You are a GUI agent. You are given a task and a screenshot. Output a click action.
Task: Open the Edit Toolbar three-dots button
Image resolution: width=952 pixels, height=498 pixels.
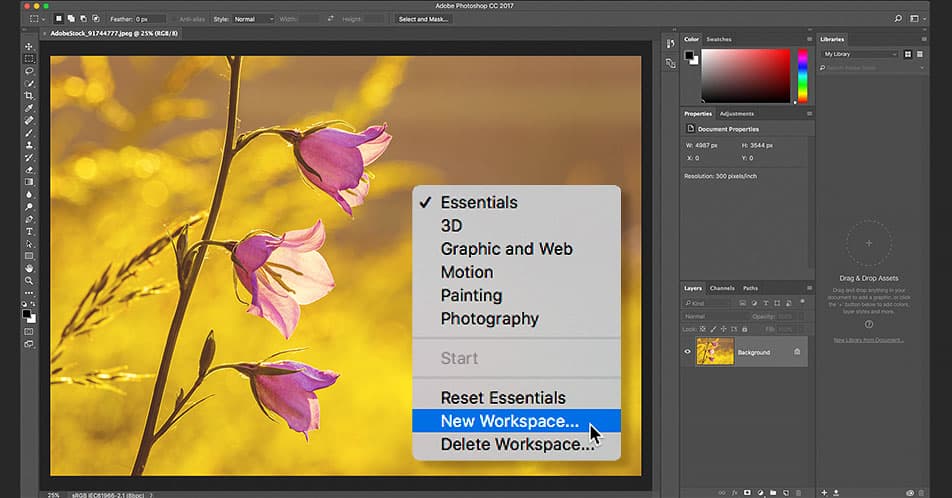pos(29,293)
